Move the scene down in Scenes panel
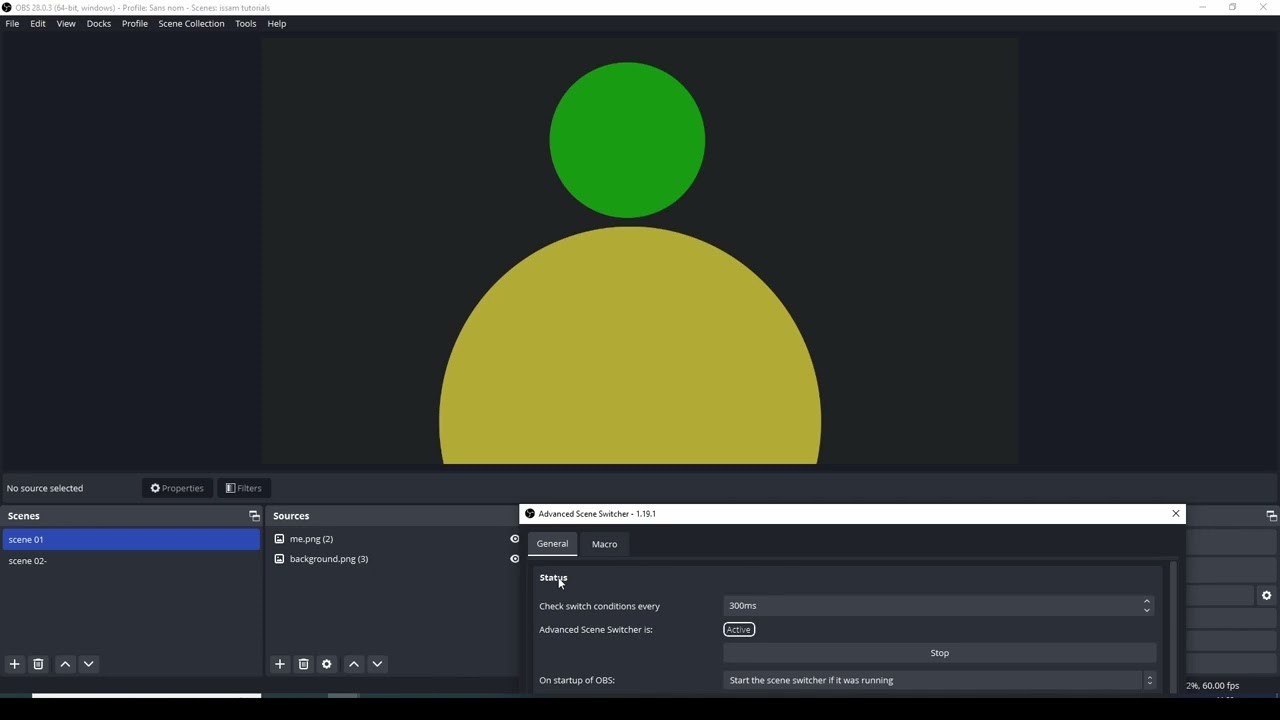 coord(89,664)
